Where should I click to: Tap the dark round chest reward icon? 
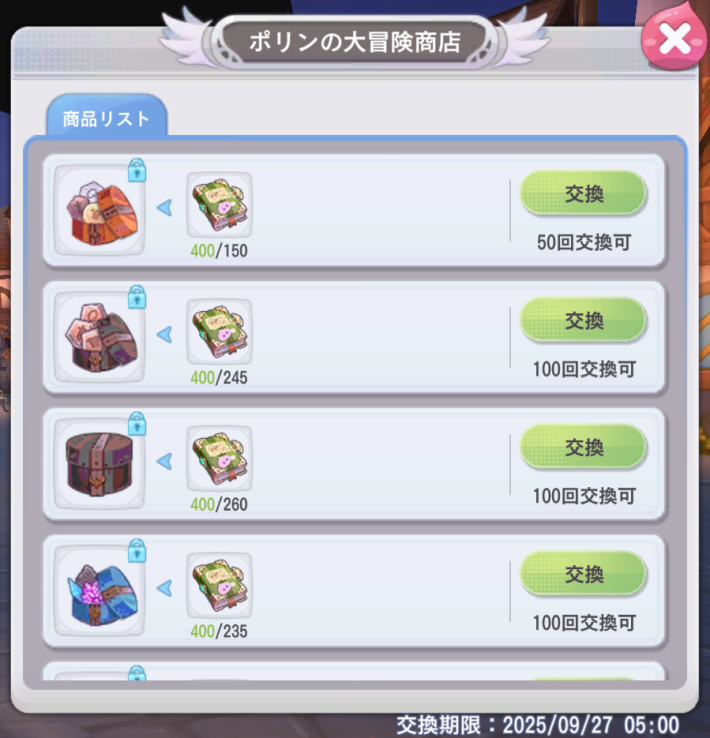[99, 464]
